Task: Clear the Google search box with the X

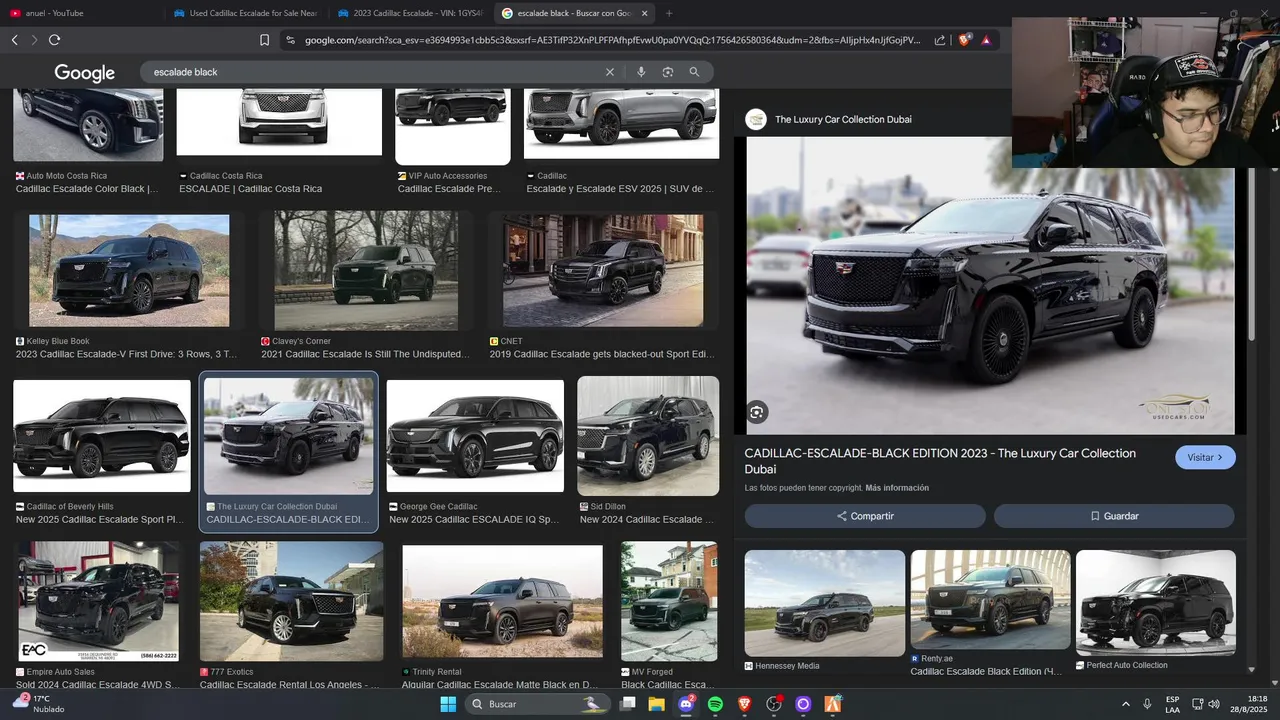Action: [610, 72]
